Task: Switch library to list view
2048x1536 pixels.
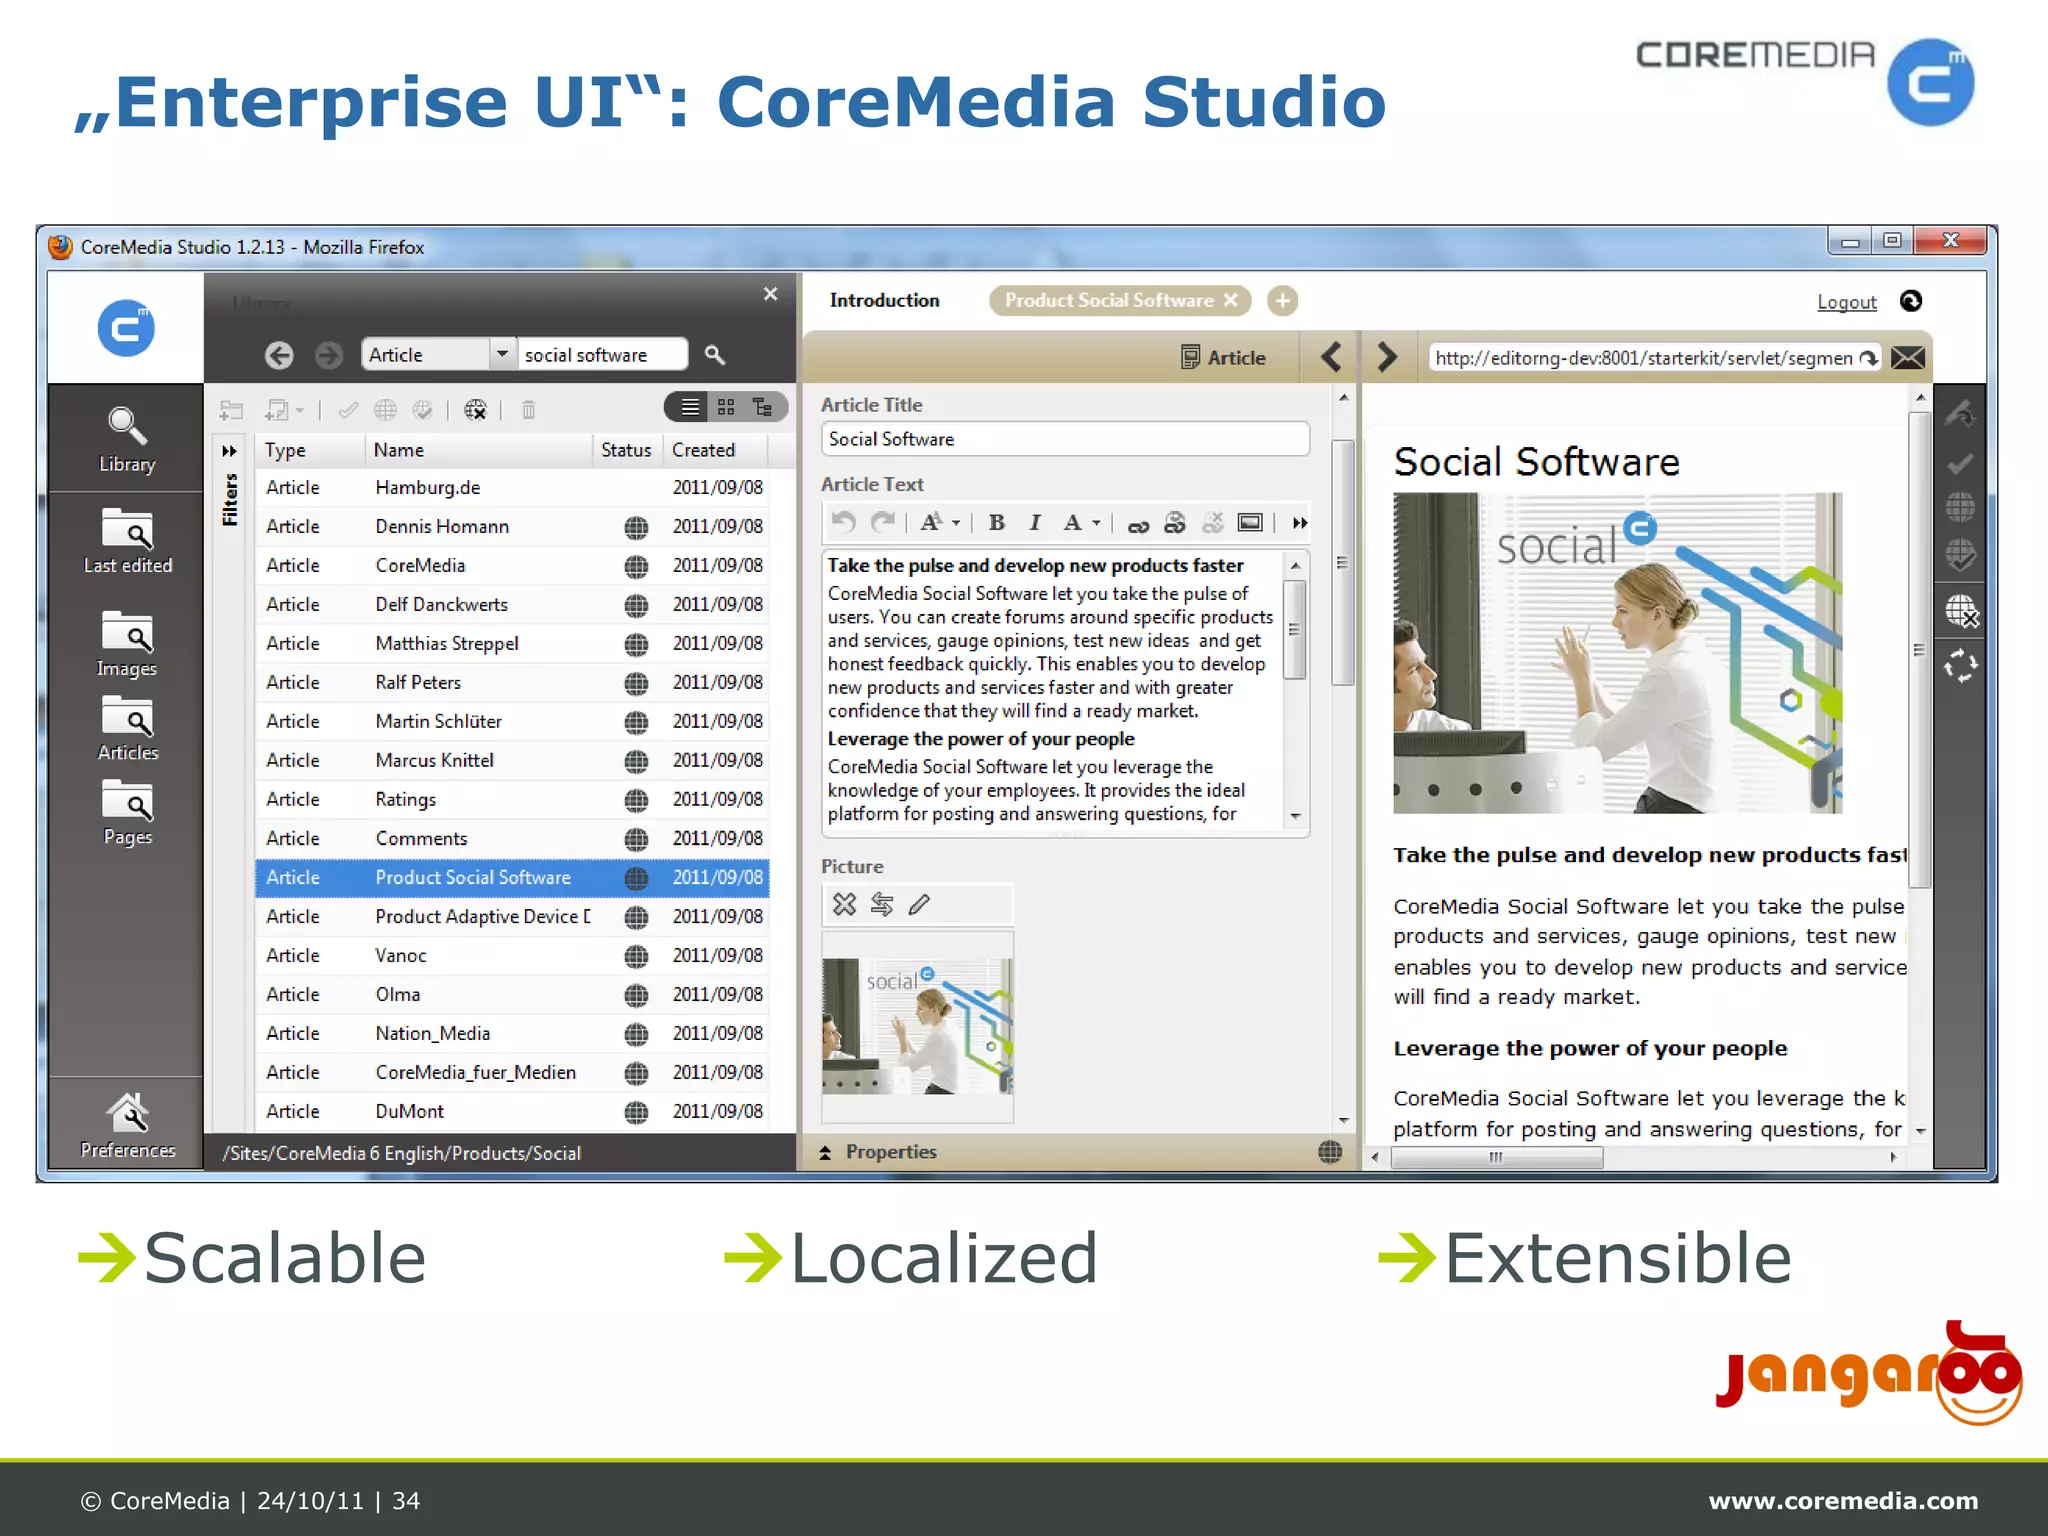Action: pos(690,407)
